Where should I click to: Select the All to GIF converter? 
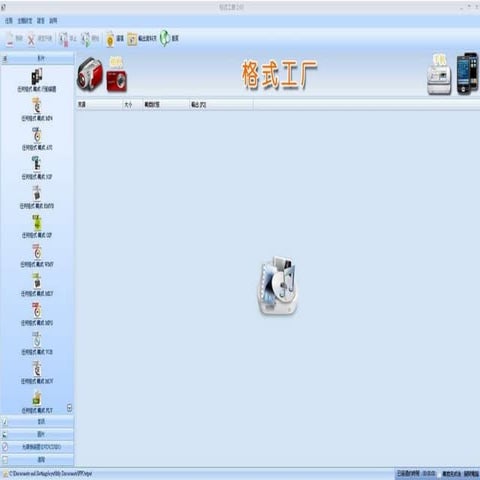pyautogui.click(x=37, y=226)
